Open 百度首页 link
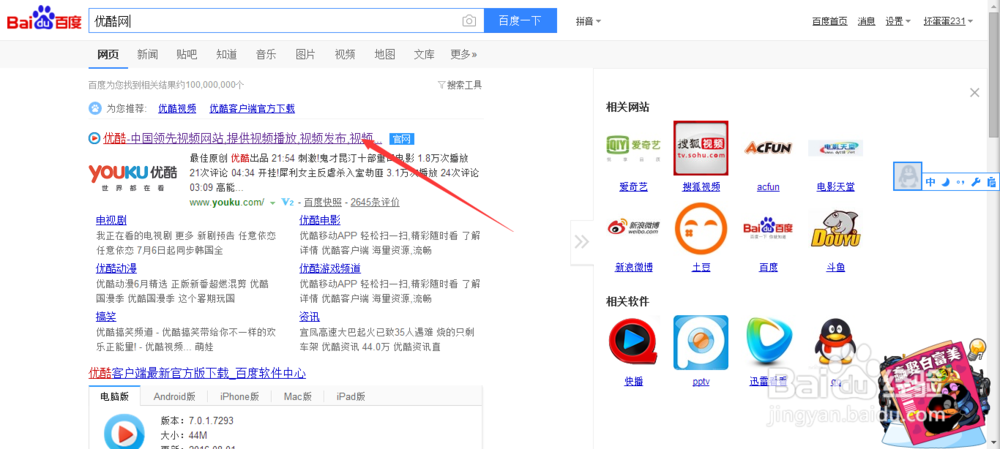 coord(830,21)
